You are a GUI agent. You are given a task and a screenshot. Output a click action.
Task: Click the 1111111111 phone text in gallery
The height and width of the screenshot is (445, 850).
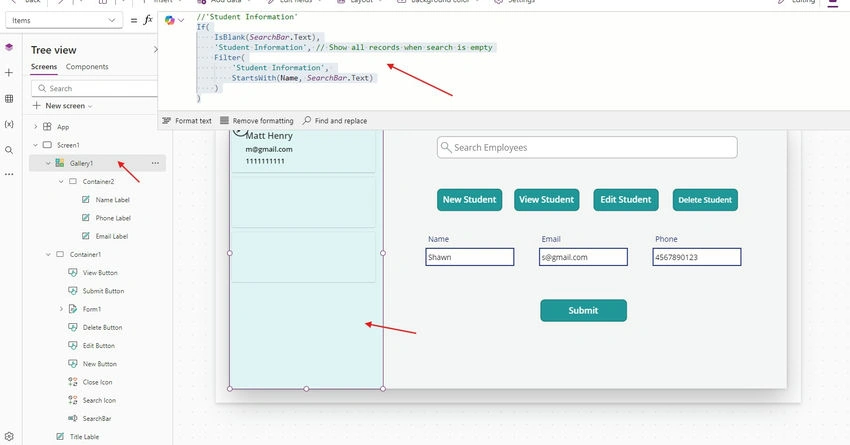point(265,161)
